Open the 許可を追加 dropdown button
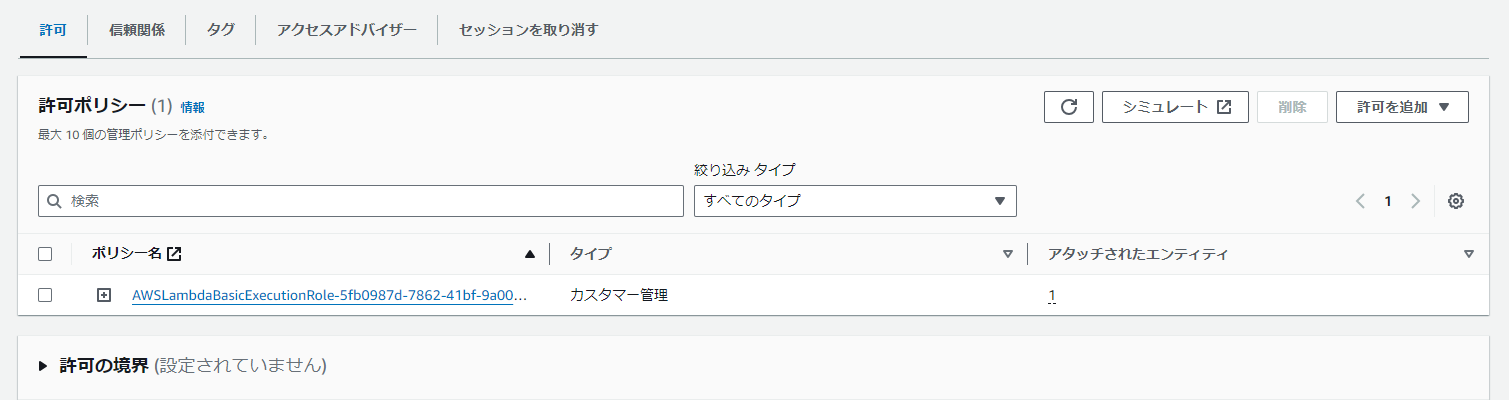 coord(1402,107)
